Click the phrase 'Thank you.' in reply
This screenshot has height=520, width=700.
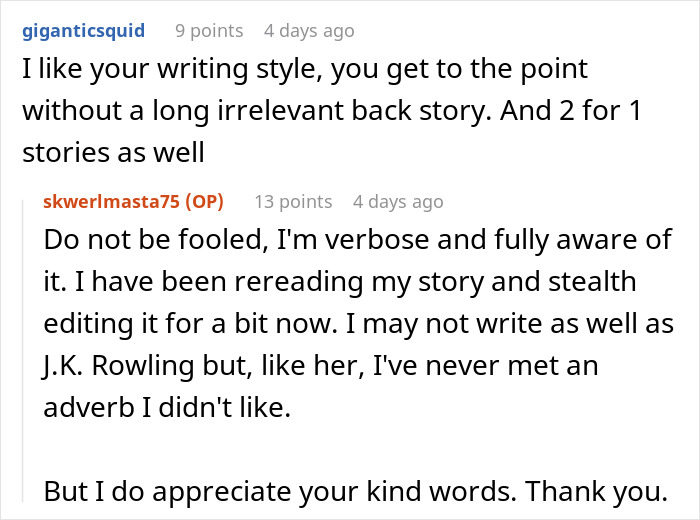(596, 491)
